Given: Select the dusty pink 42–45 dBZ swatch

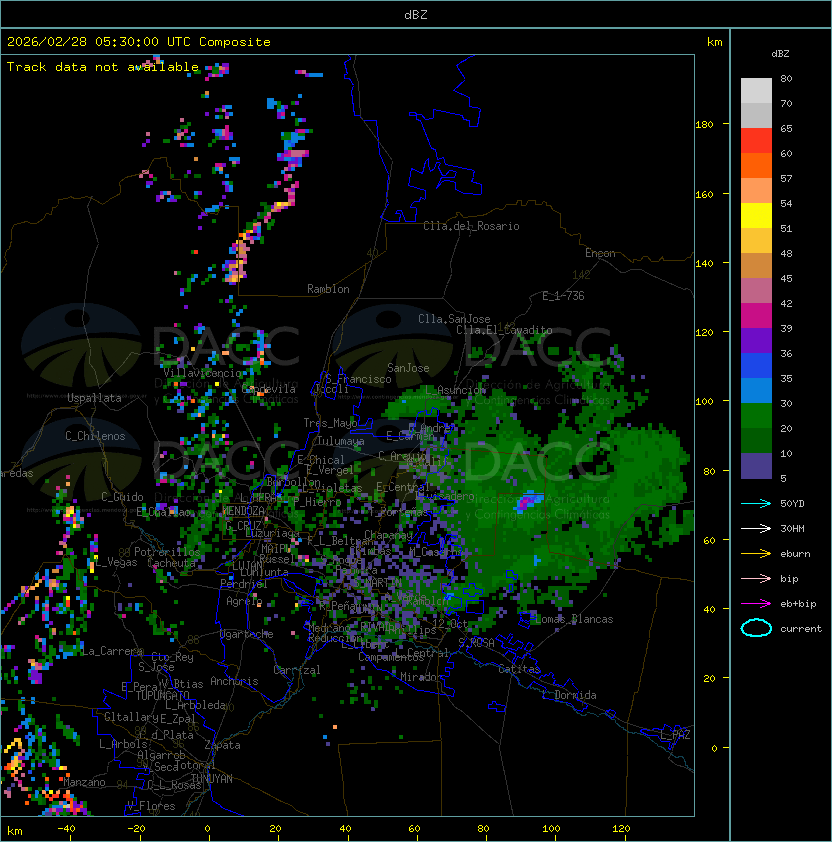Looking at the screenshot, I should pos(756,291).
